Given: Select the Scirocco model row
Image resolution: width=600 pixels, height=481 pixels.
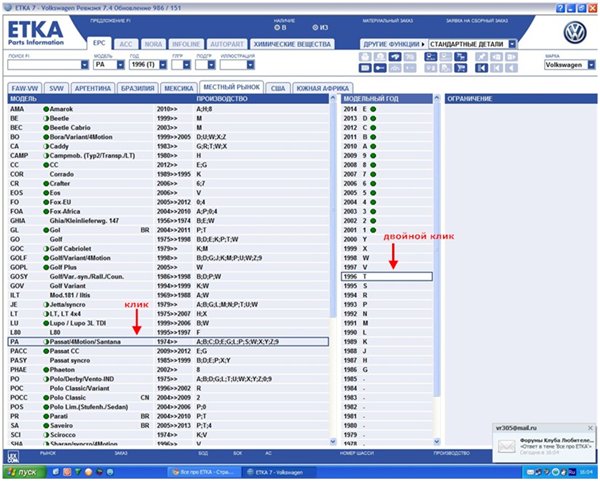Looking at the screenshot, I should (x=168, y=435).
